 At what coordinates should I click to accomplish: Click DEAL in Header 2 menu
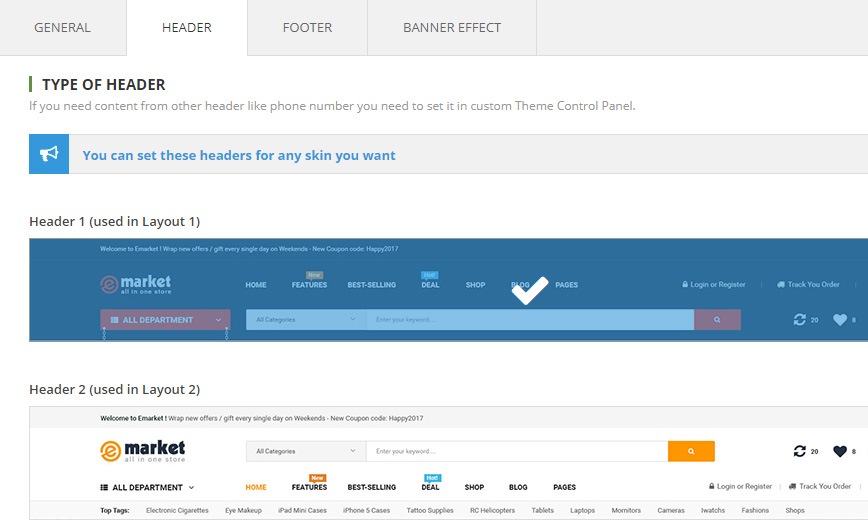[x=430, y=488]
